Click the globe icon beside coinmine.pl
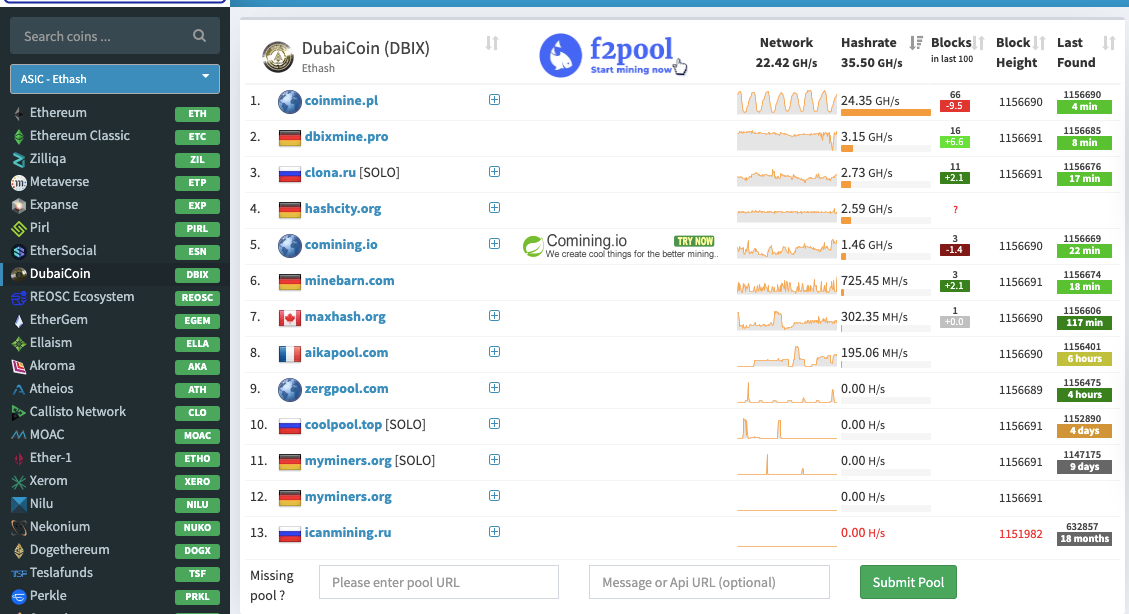 [289, 101]
